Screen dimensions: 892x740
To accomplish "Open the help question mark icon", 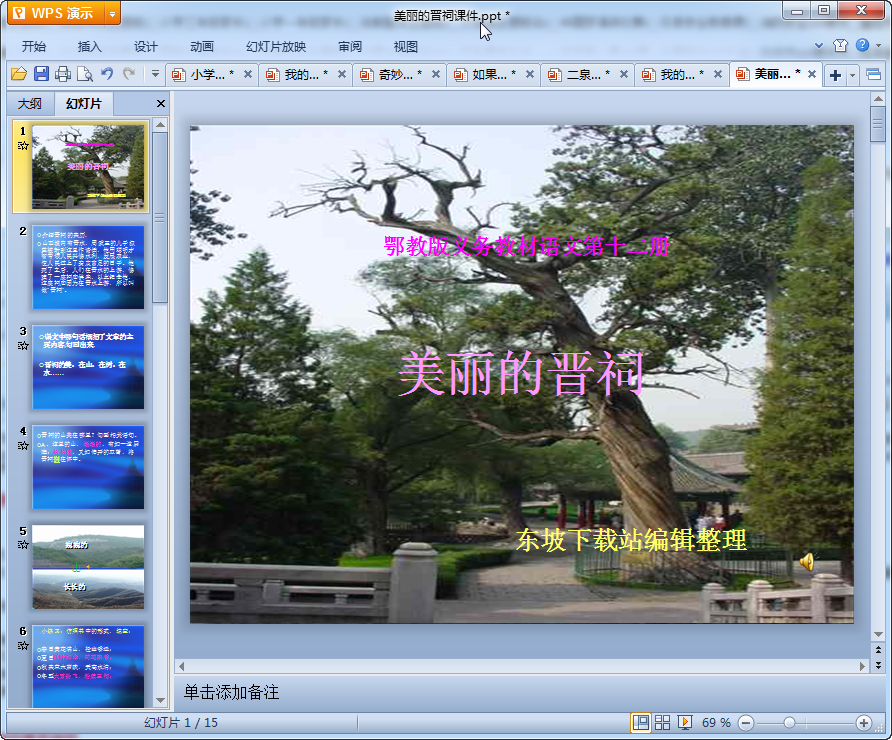I will (x=862, y=45).
